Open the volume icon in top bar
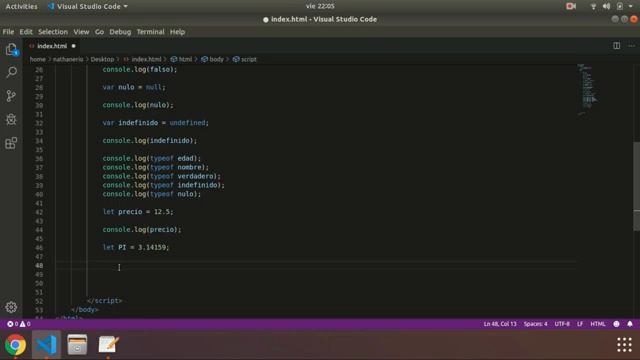 [x=606, y=6]
